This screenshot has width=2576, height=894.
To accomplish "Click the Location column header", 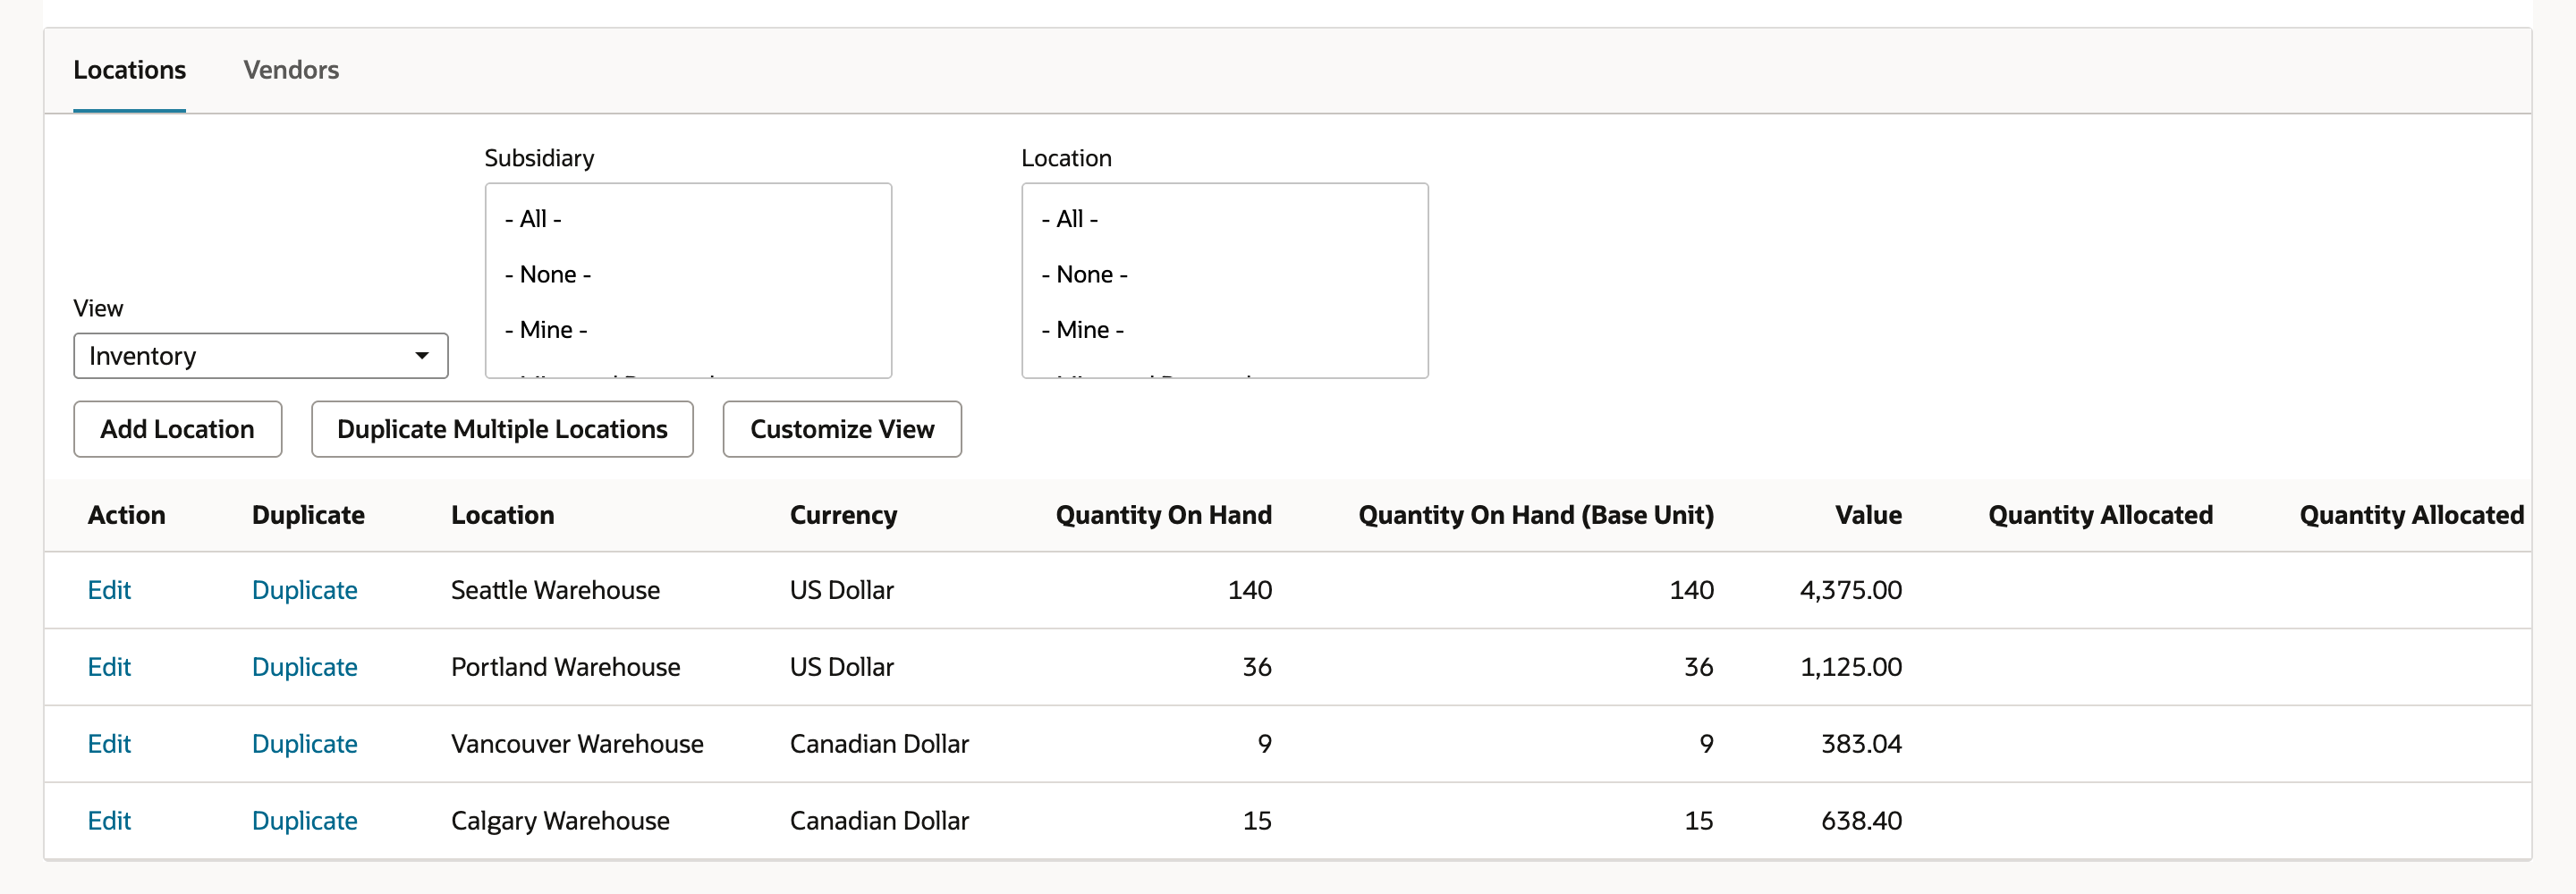I will (503, 515).
